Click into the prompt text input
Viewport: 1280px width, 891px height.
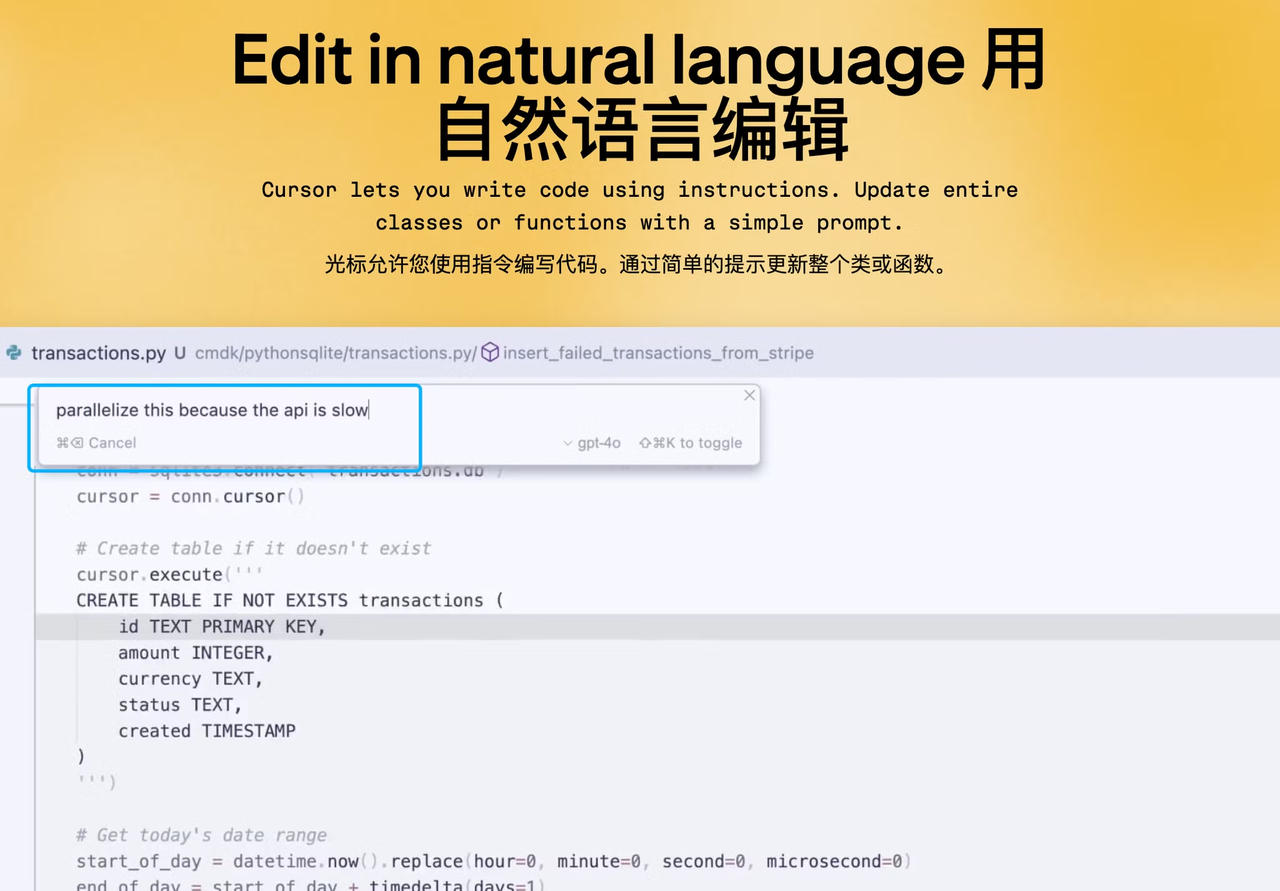(x=212, y=410)
